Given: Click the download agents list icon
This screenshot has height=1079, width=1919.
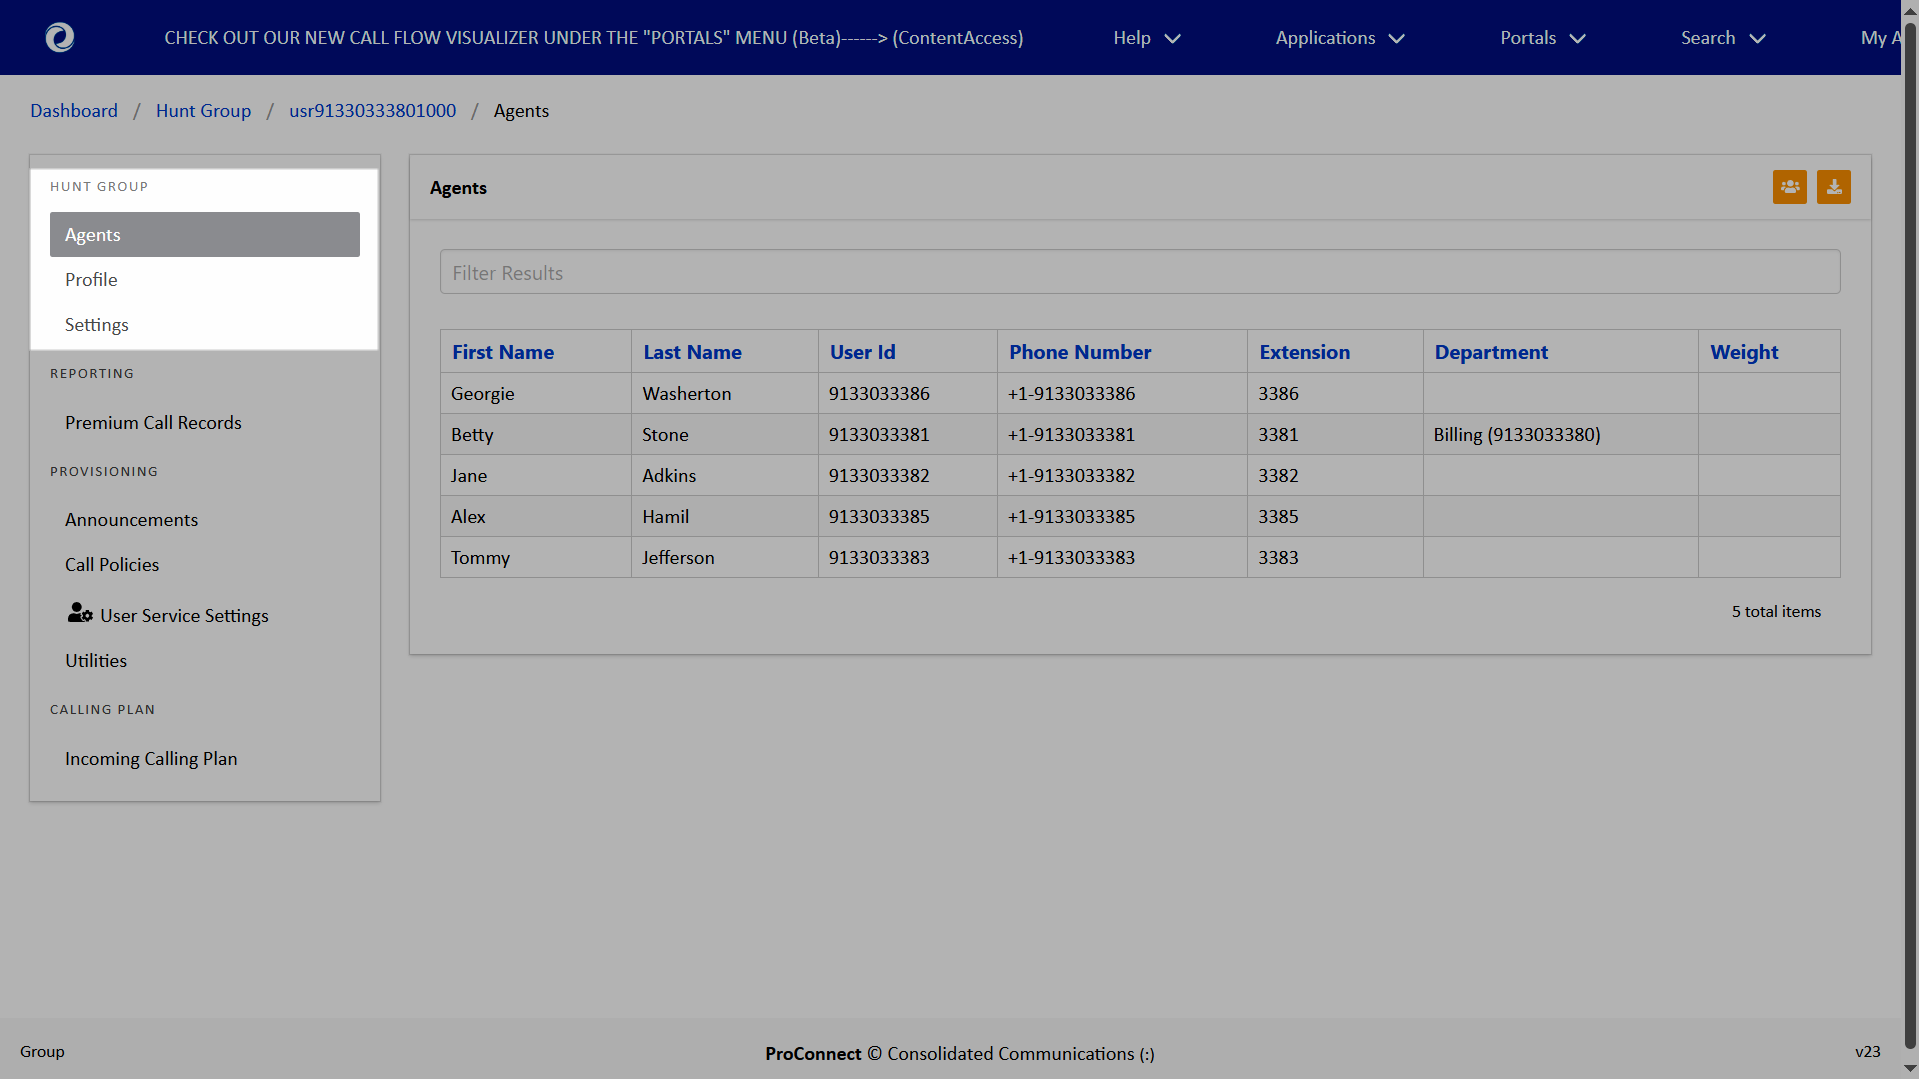Looking at the screenshot, I should click(1833, 187).
